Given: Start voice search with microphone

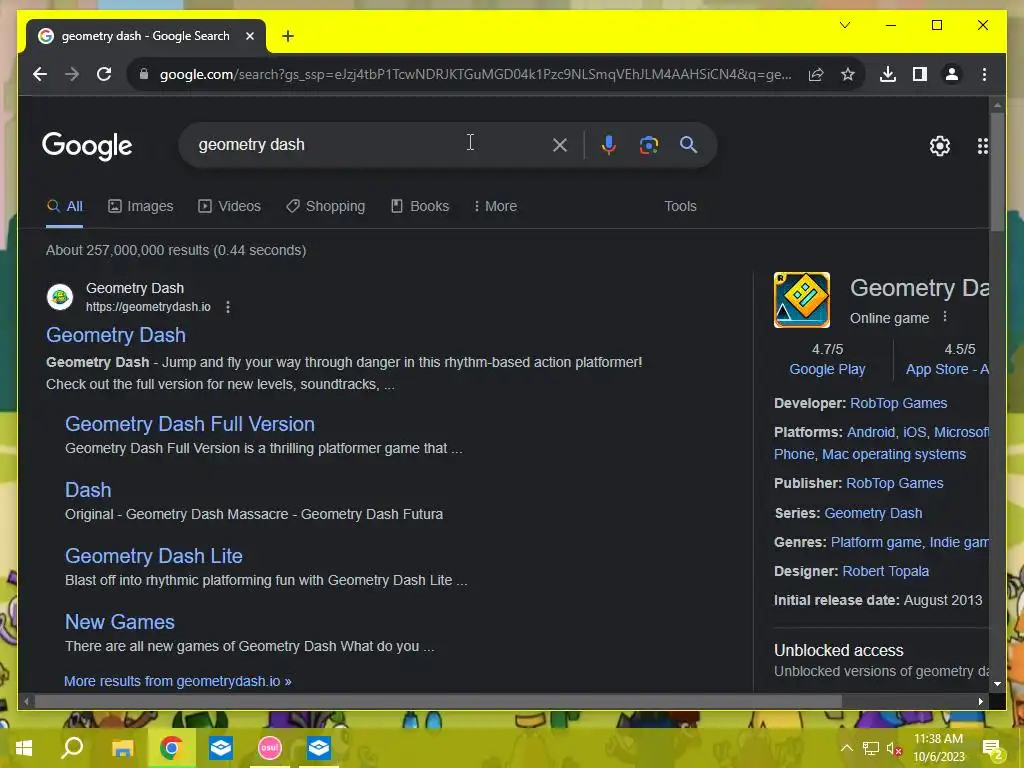Looking at the screenshot, I should pos(609,145).
